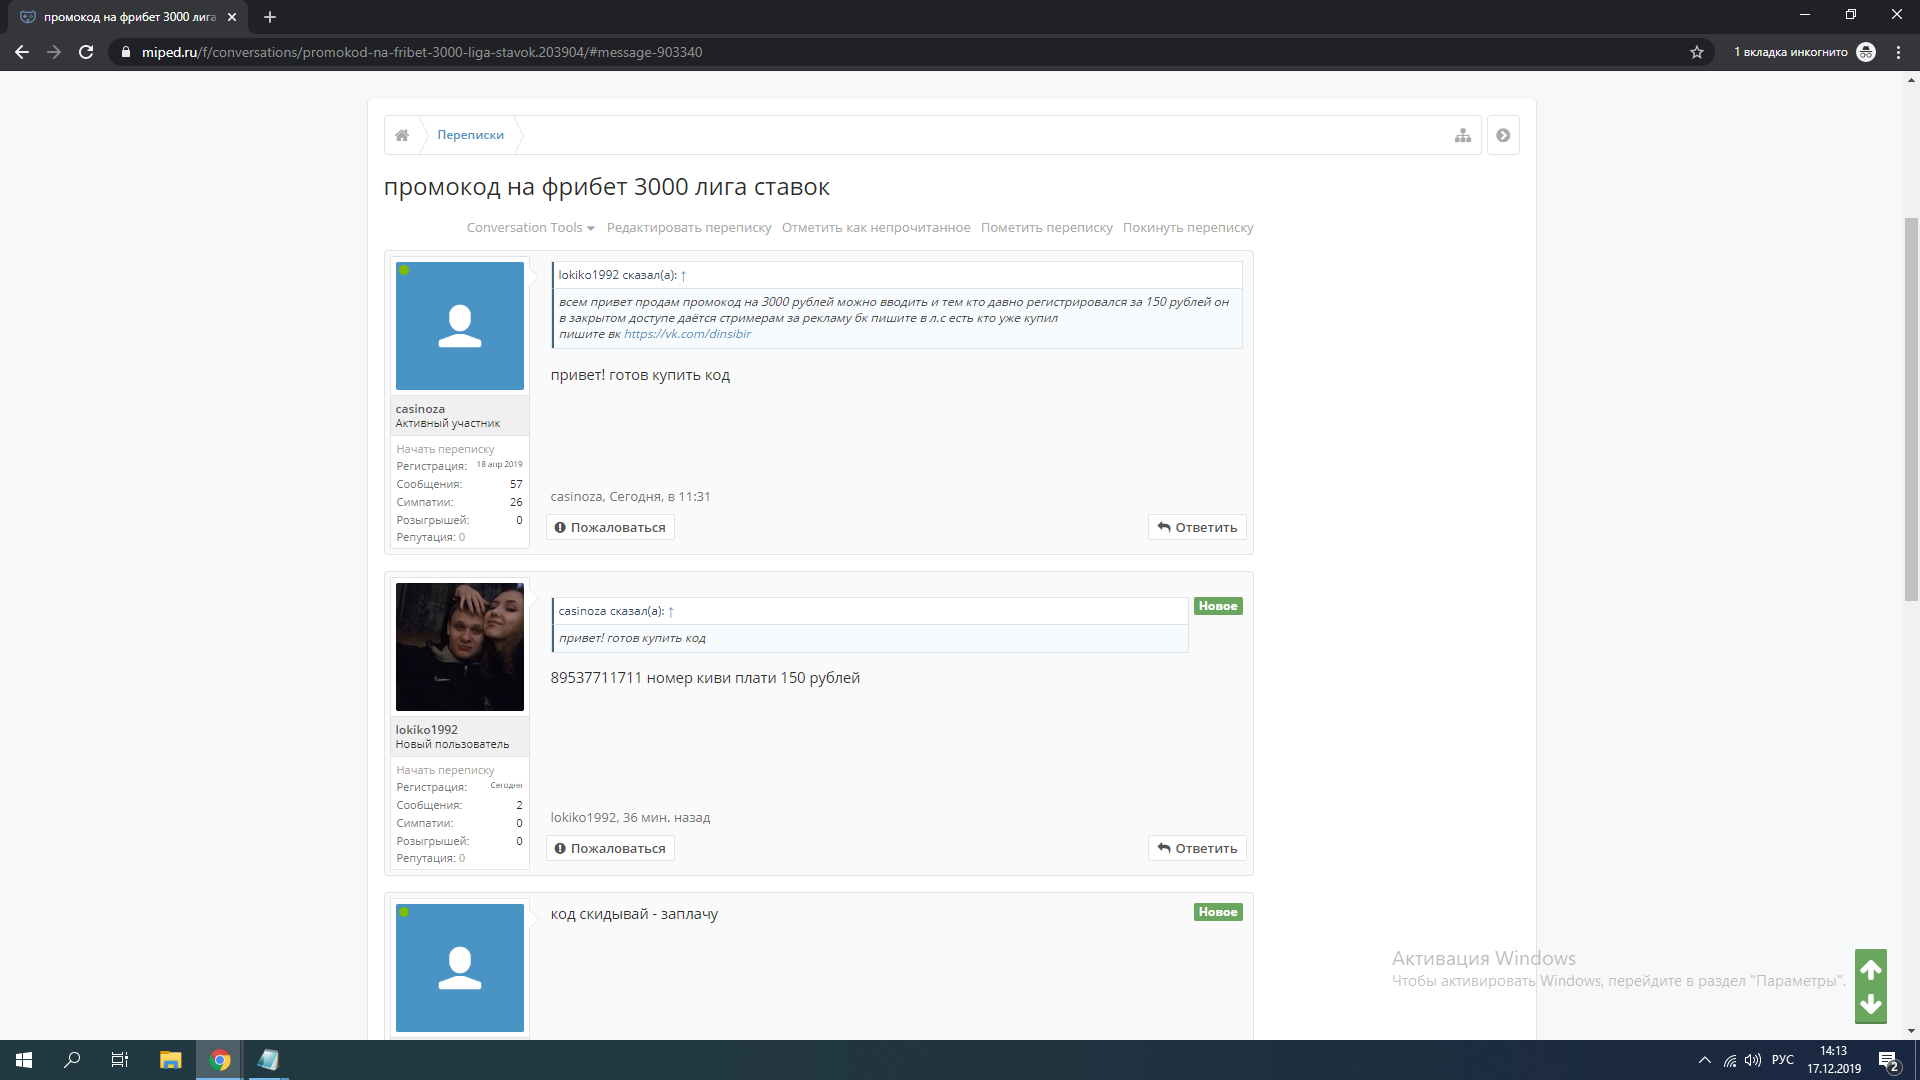Screen dimensions: 1920x1080
Task: Open Windows taskbar search
Action: pos(72,1060)
